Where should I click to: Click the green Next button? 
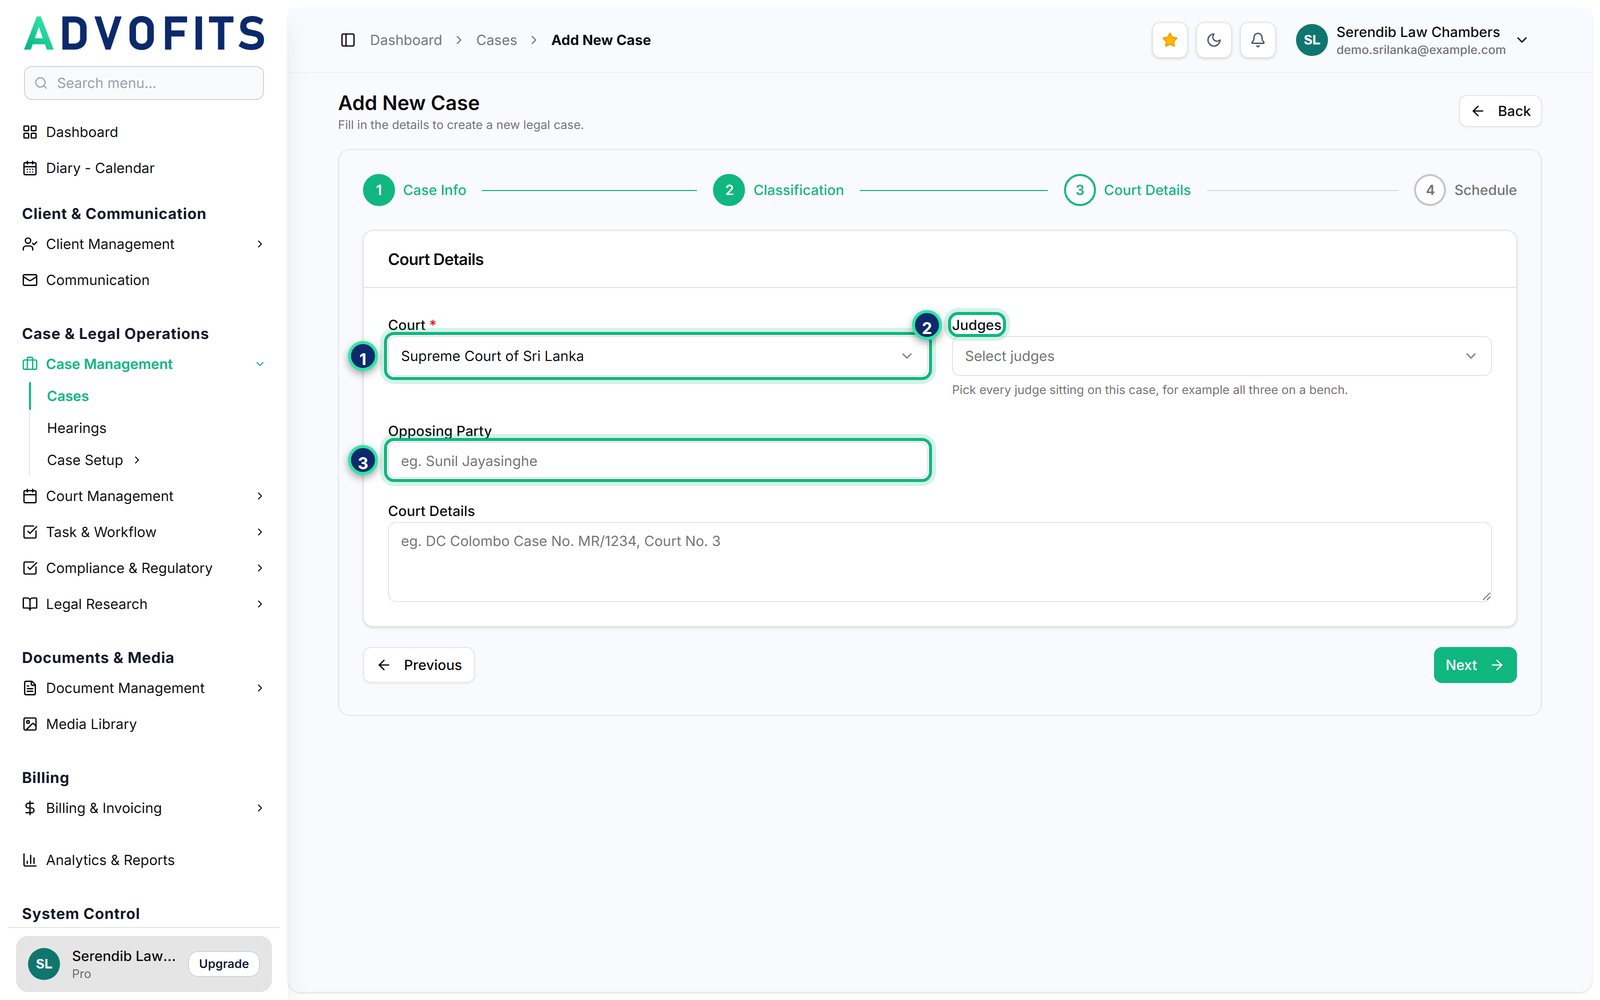coord(1475,665)
